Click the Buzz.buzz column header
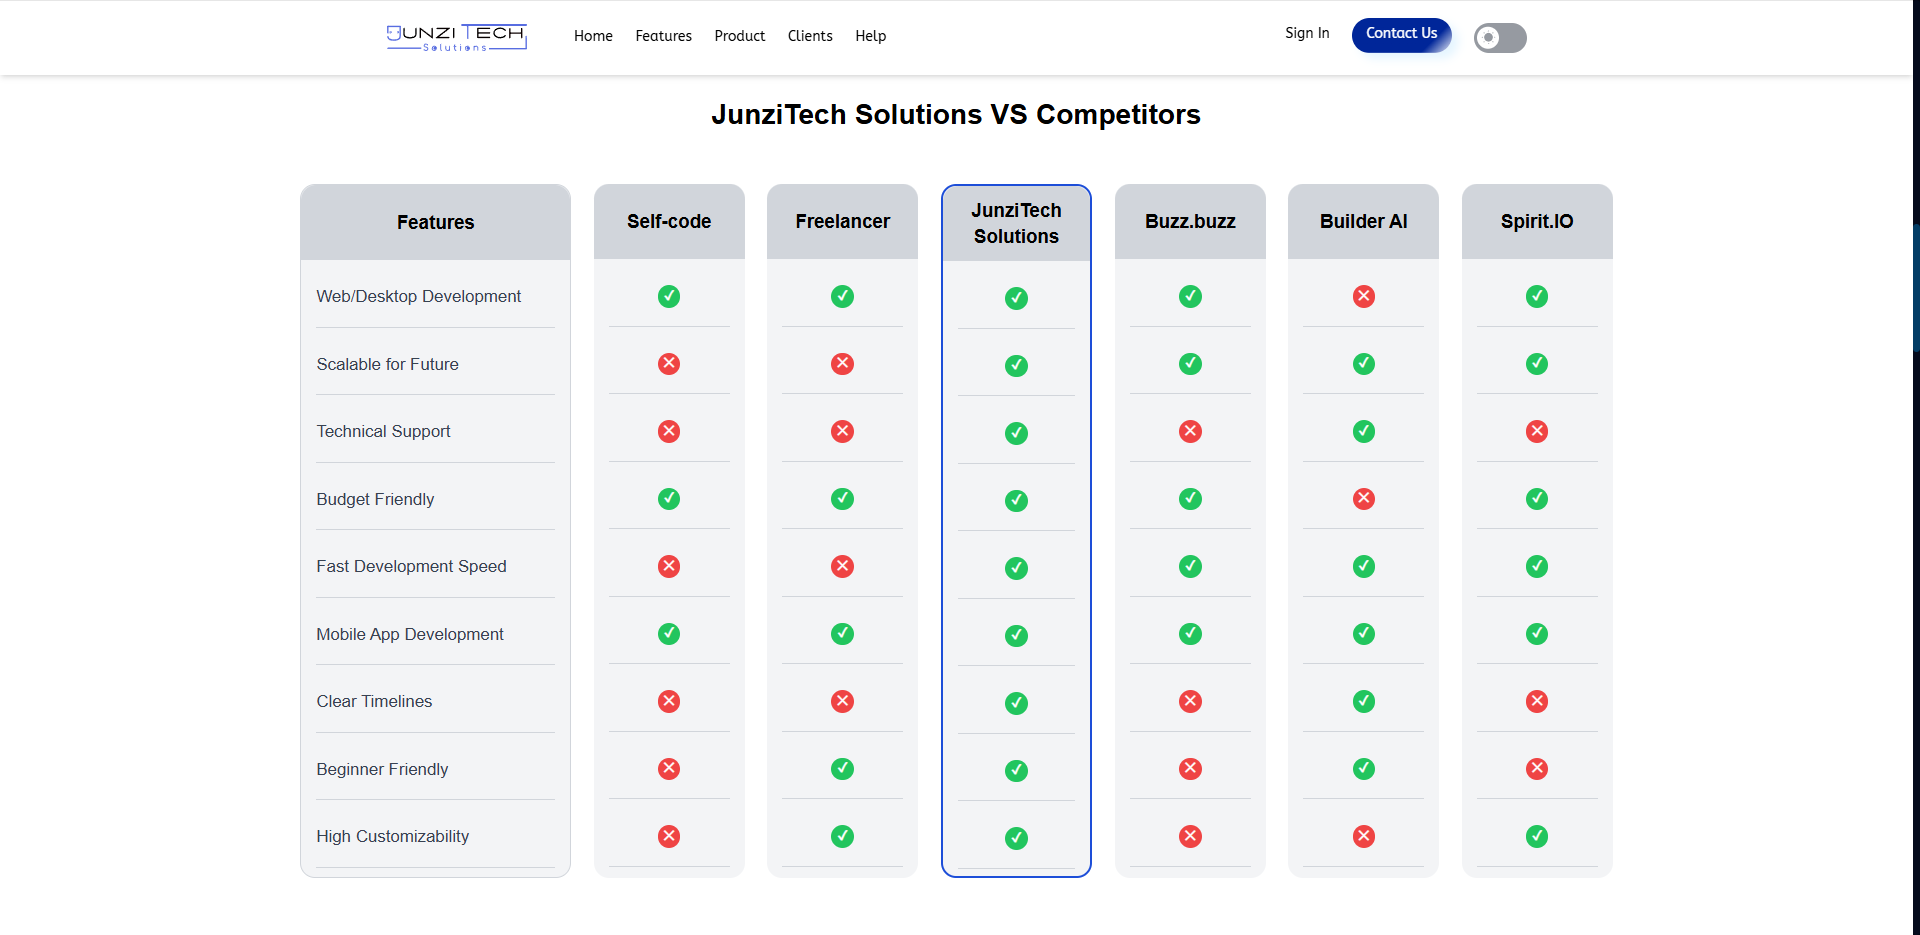 (x=1189, y=221)
